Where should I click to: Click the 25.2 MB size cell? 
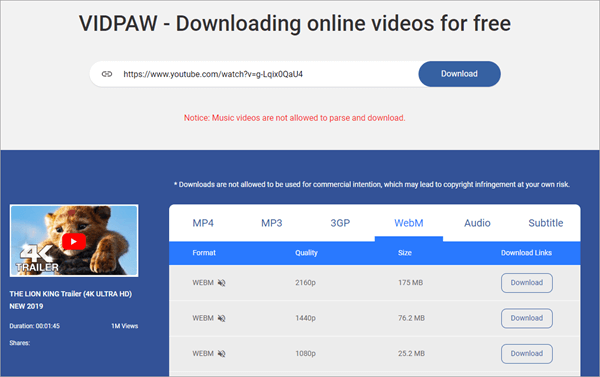point(411,354)
